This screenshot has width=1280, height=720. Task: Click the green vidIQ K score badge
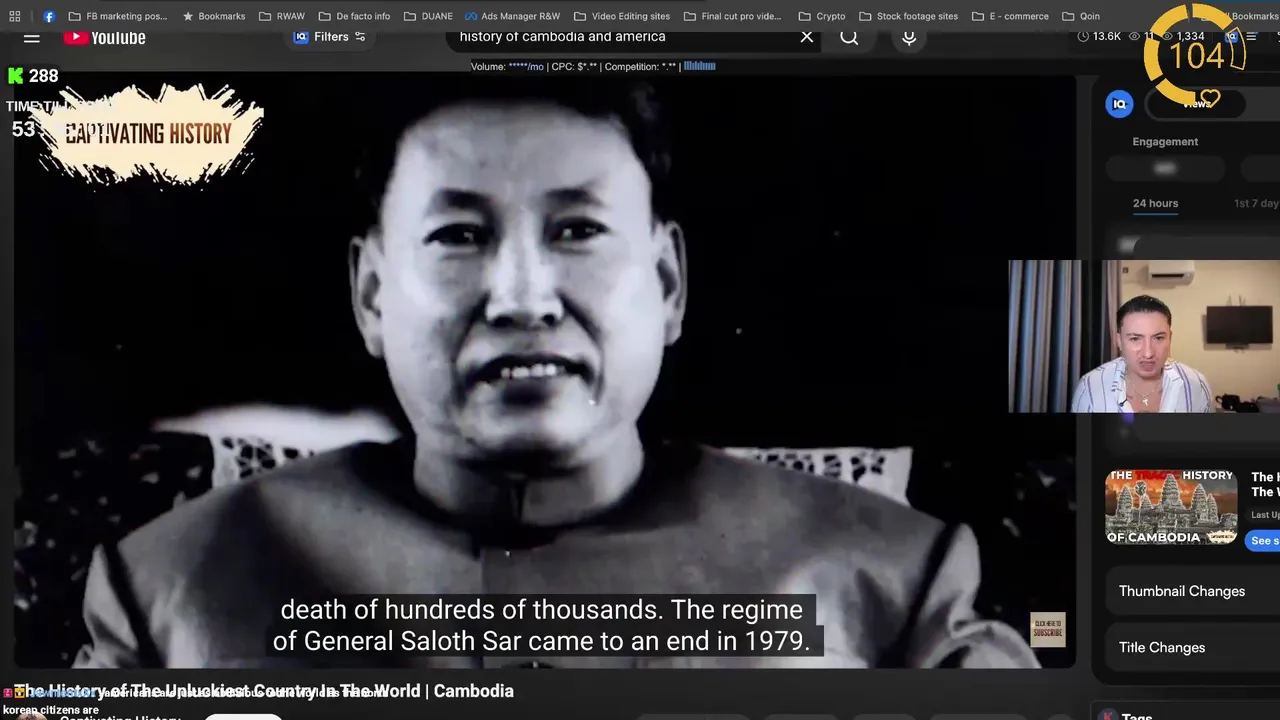33,76
